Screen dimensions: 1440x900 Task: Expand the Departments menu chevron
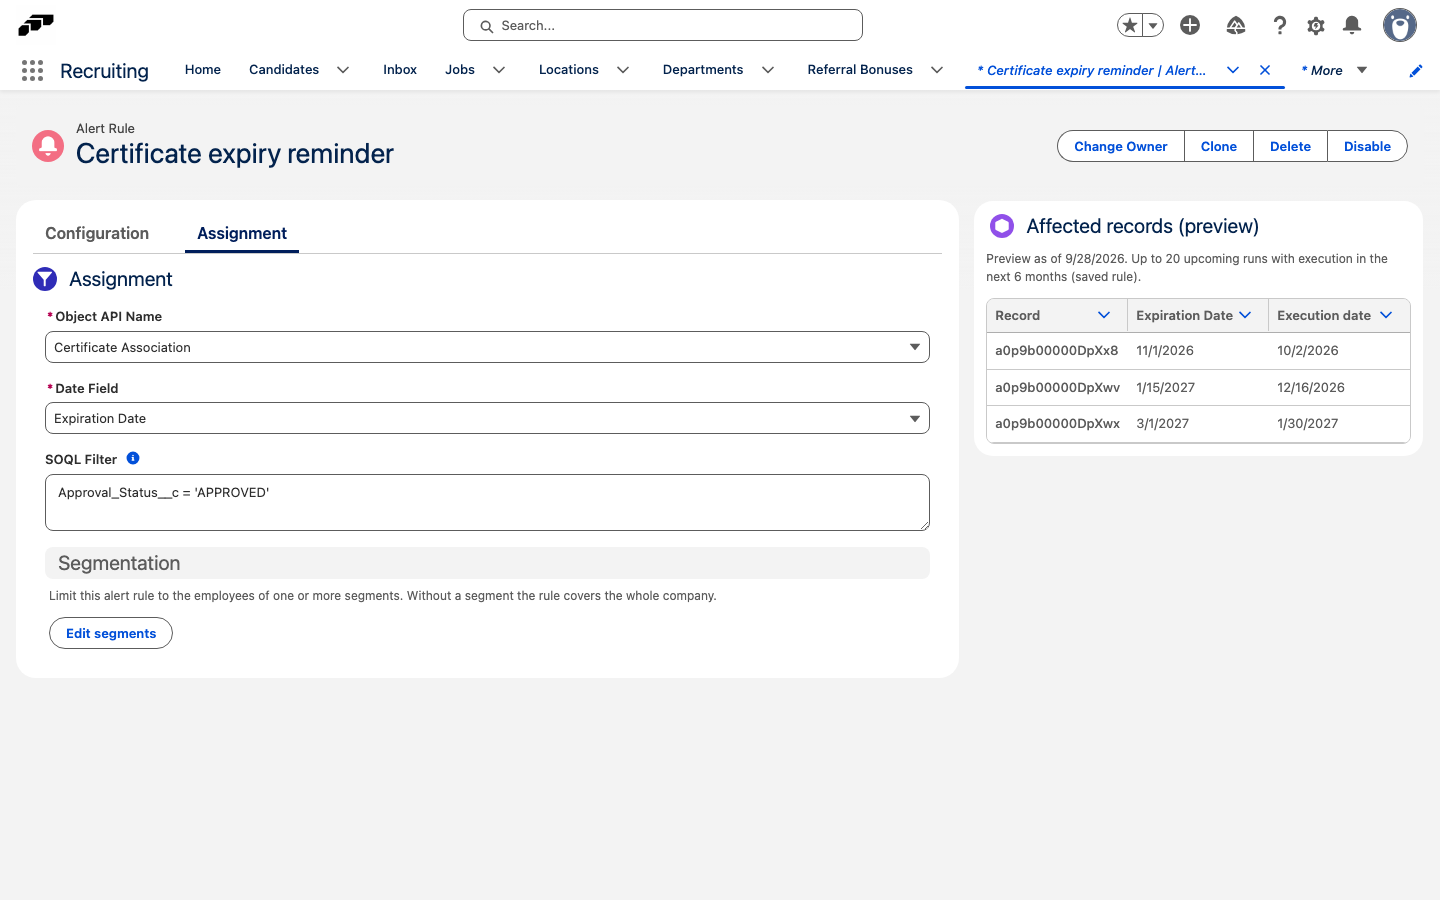pos(768,70)
